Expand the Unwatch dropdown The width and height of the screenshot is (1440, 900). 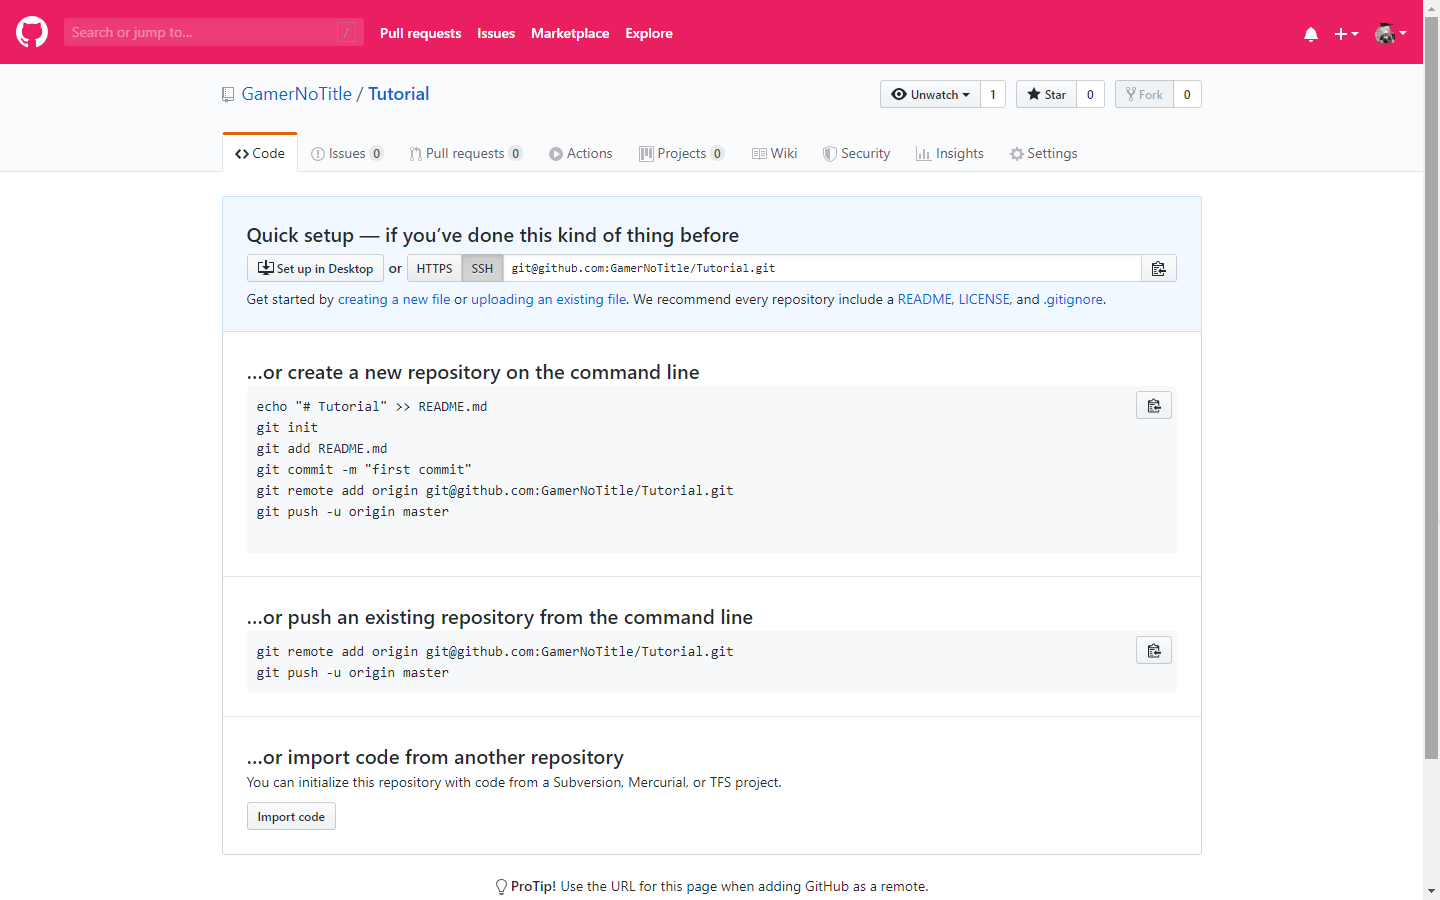click(930, 94)
